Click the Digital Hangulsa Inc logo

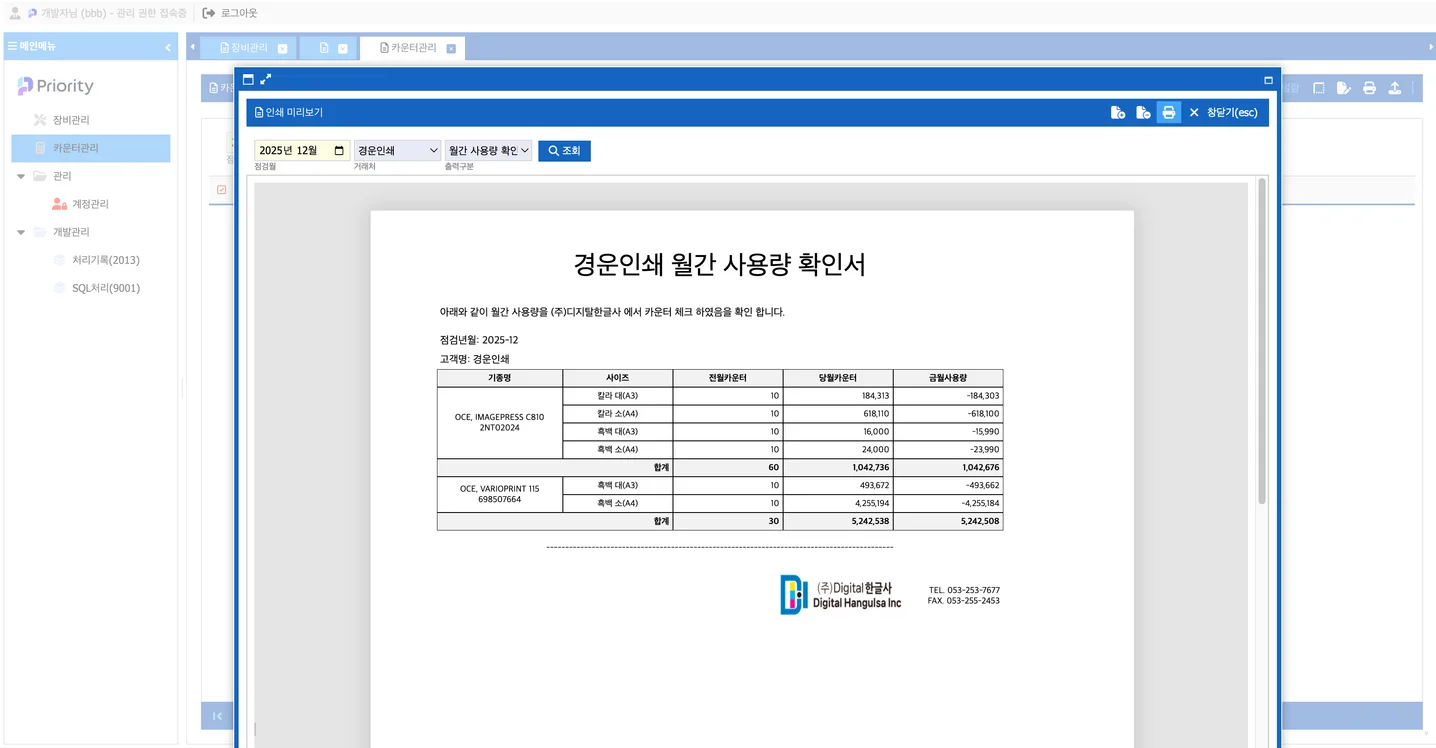[x=841, y=595]
